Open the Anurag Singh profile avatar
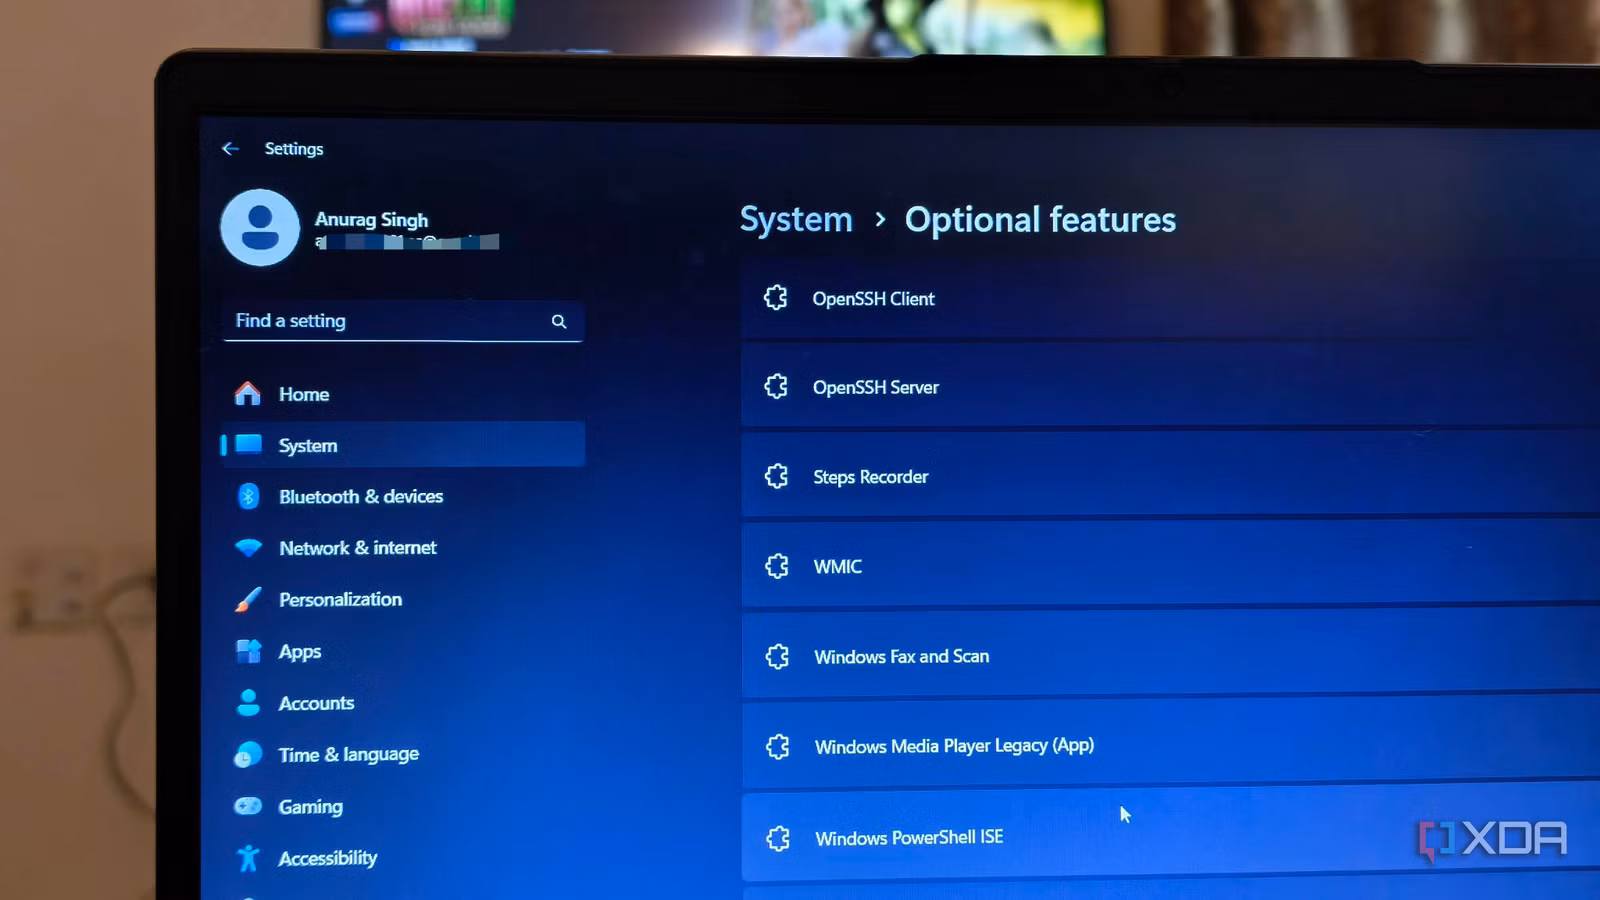The width and height of the screenshot is (1600, 900). (260, 228)
